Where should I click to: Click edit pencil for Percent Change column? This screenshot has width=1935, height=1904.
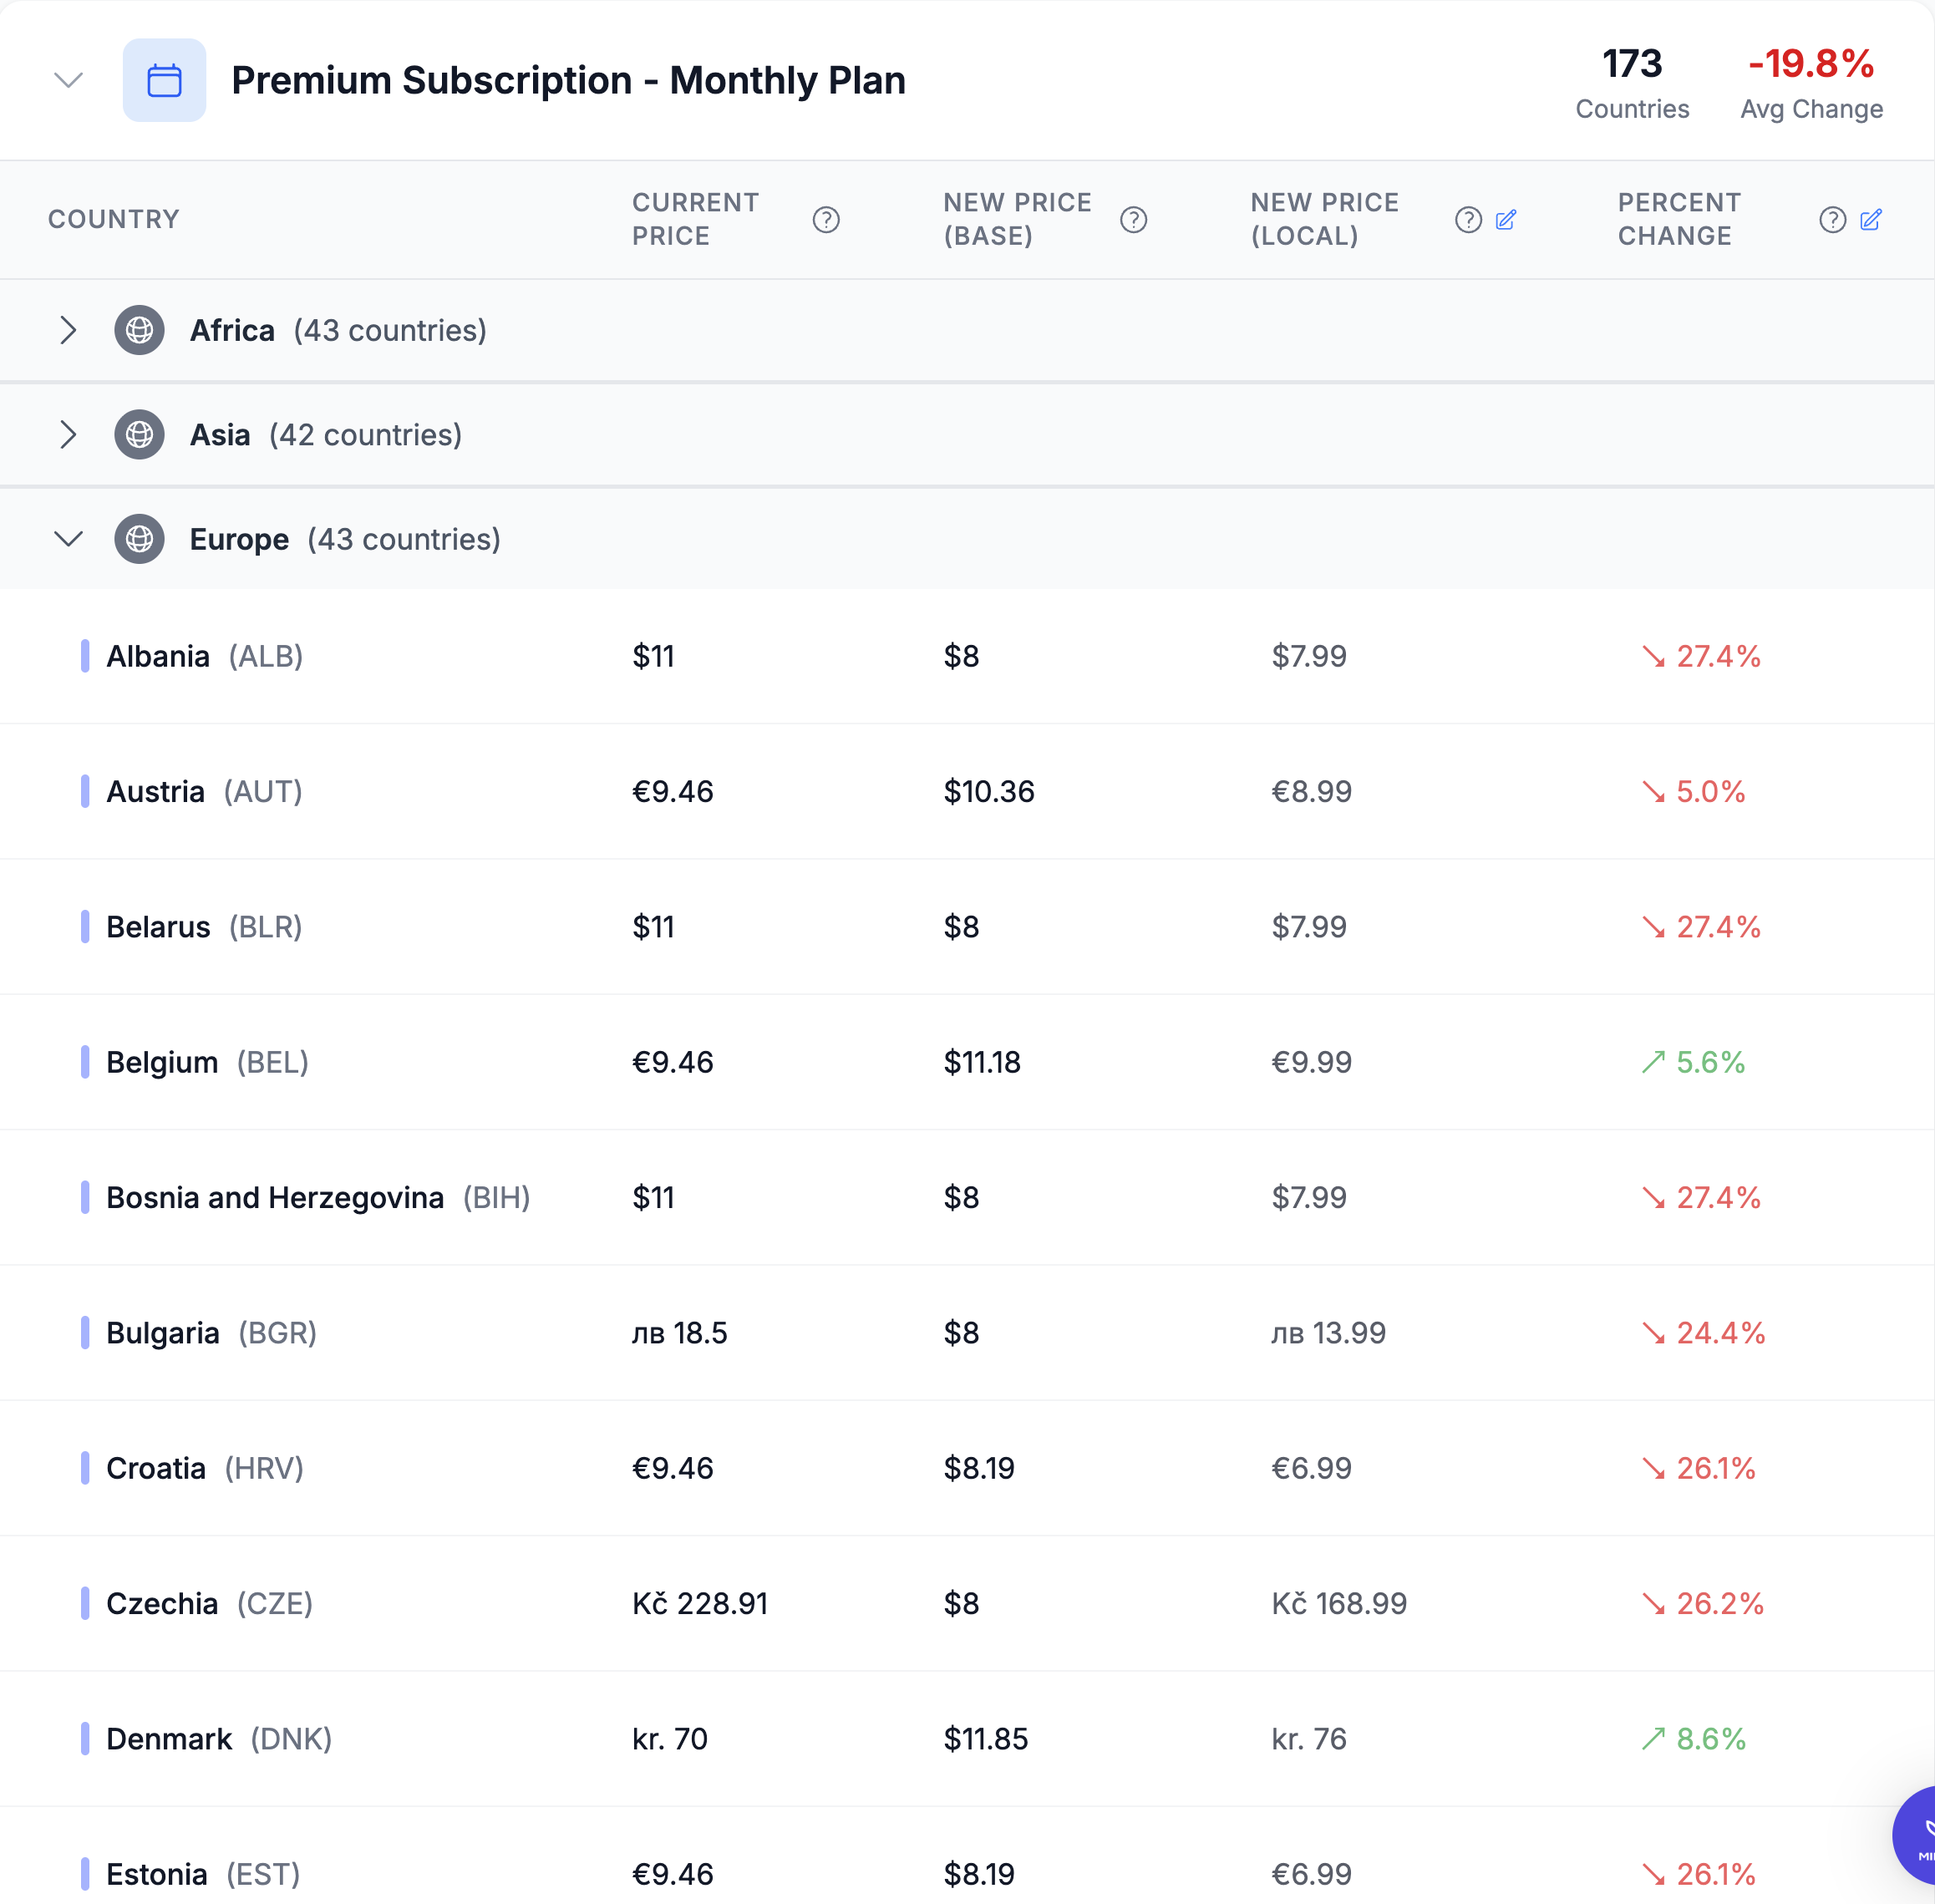(x=1870, y=219)
